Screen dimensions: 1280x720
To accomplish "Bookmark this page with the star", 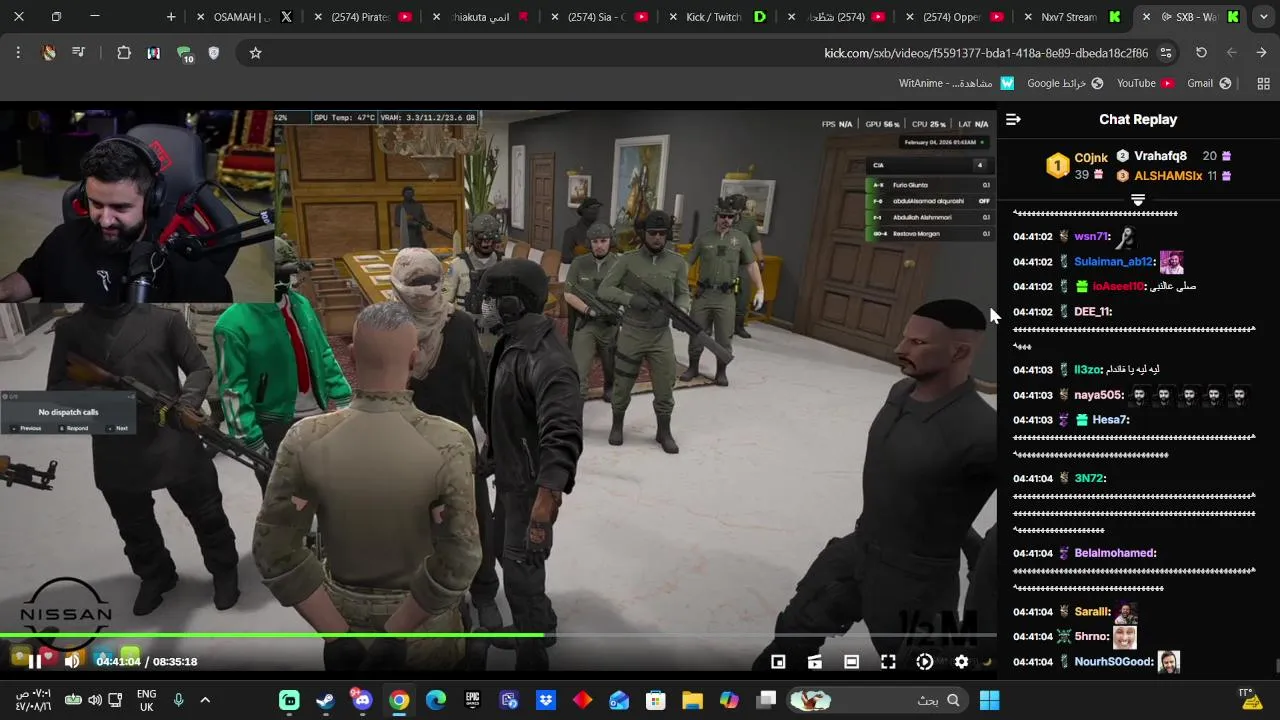I will (x=255, y=53).
